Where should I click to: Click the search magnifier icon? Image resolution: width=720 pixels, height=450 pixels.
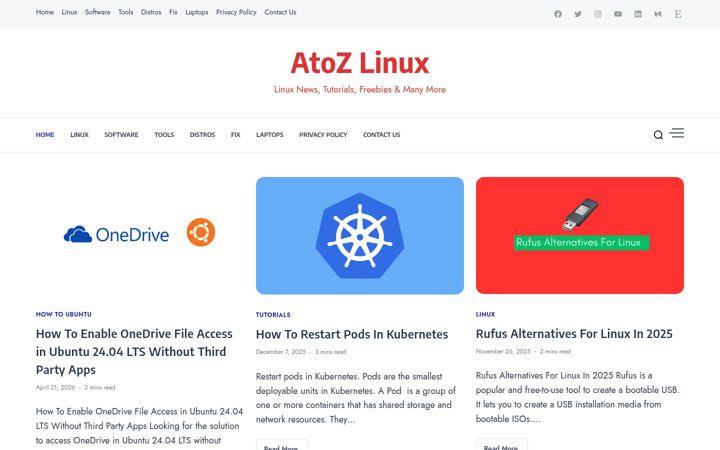658,135
